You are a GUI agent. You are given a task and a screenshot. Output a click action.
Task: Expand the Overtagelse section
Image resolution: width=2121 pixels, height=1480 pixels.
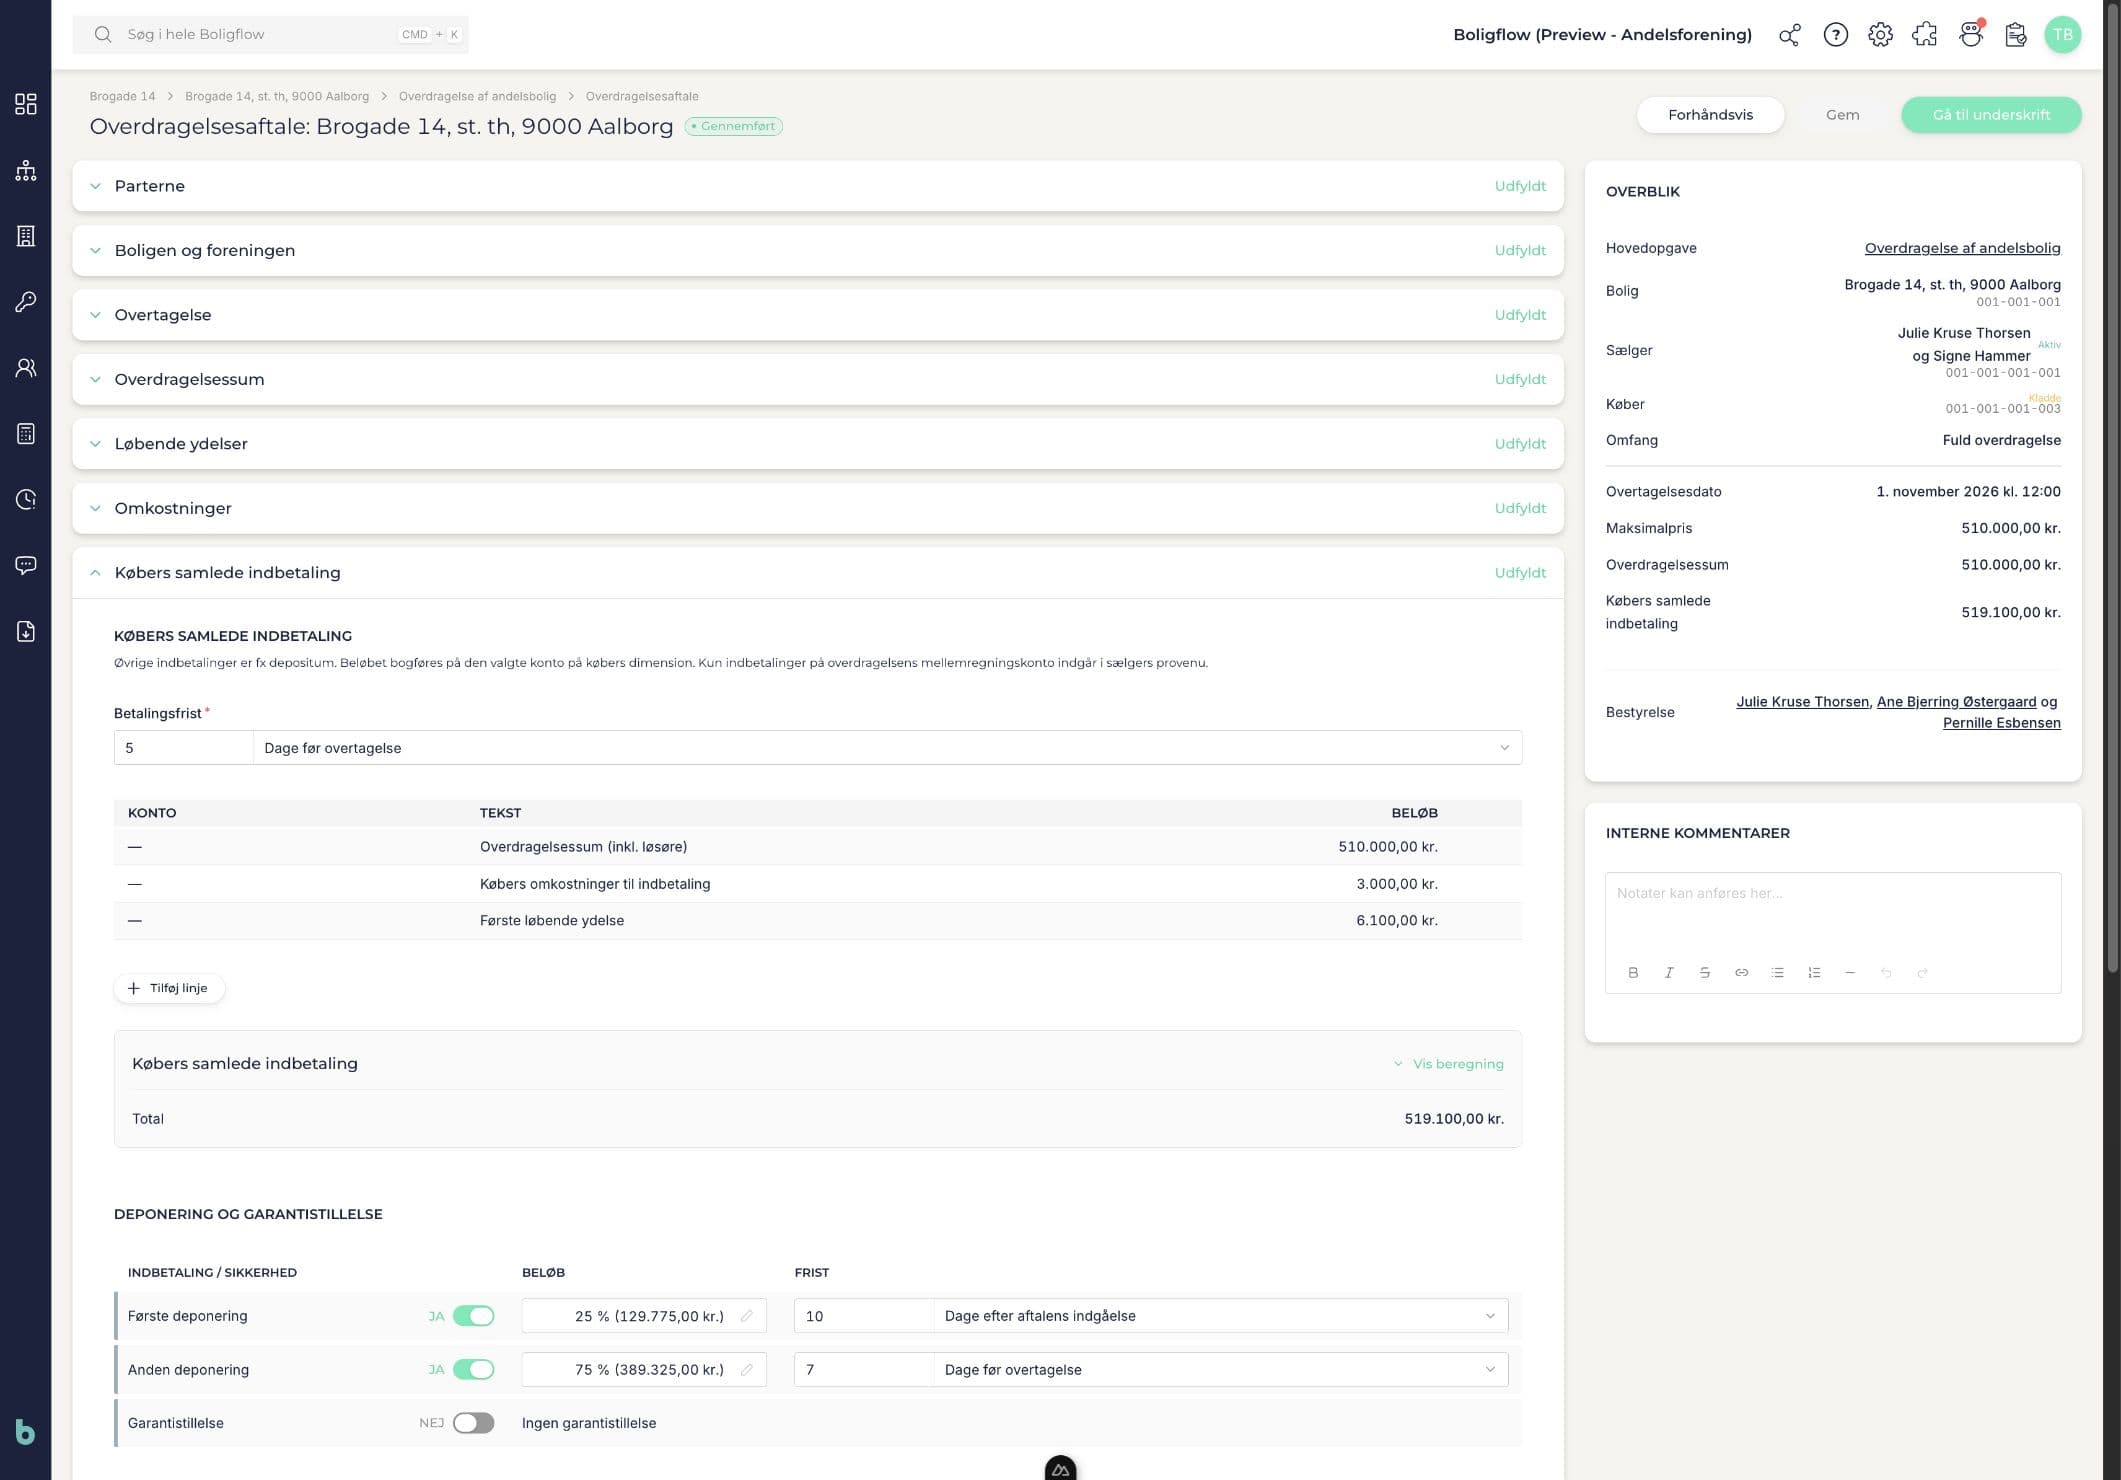[x=818, y=315]
